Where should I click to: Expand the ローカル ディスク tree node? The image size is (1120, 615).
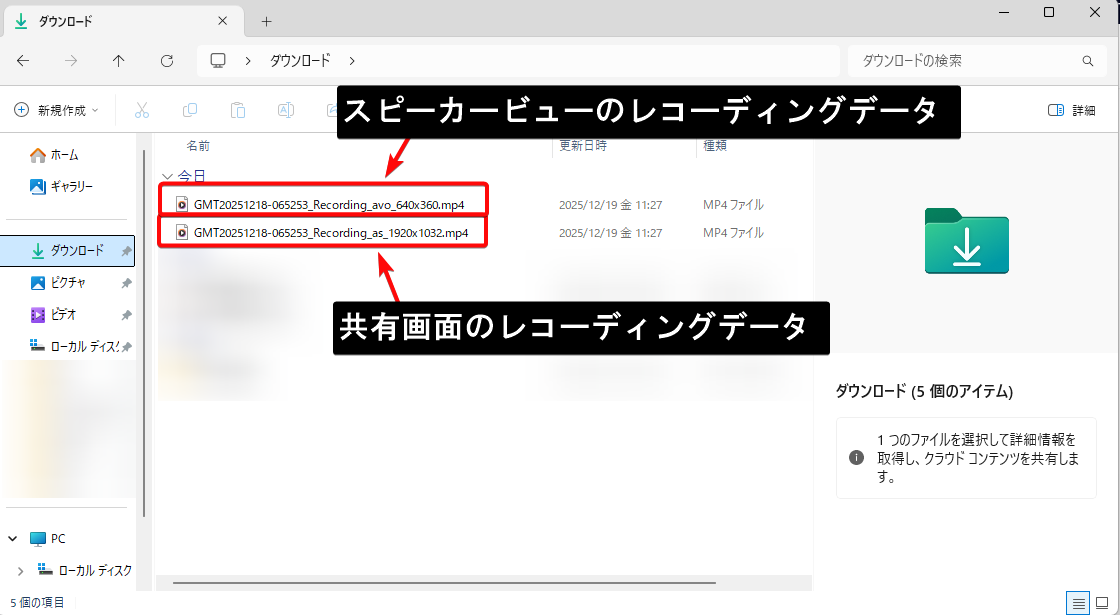click(x=21, y=570)
